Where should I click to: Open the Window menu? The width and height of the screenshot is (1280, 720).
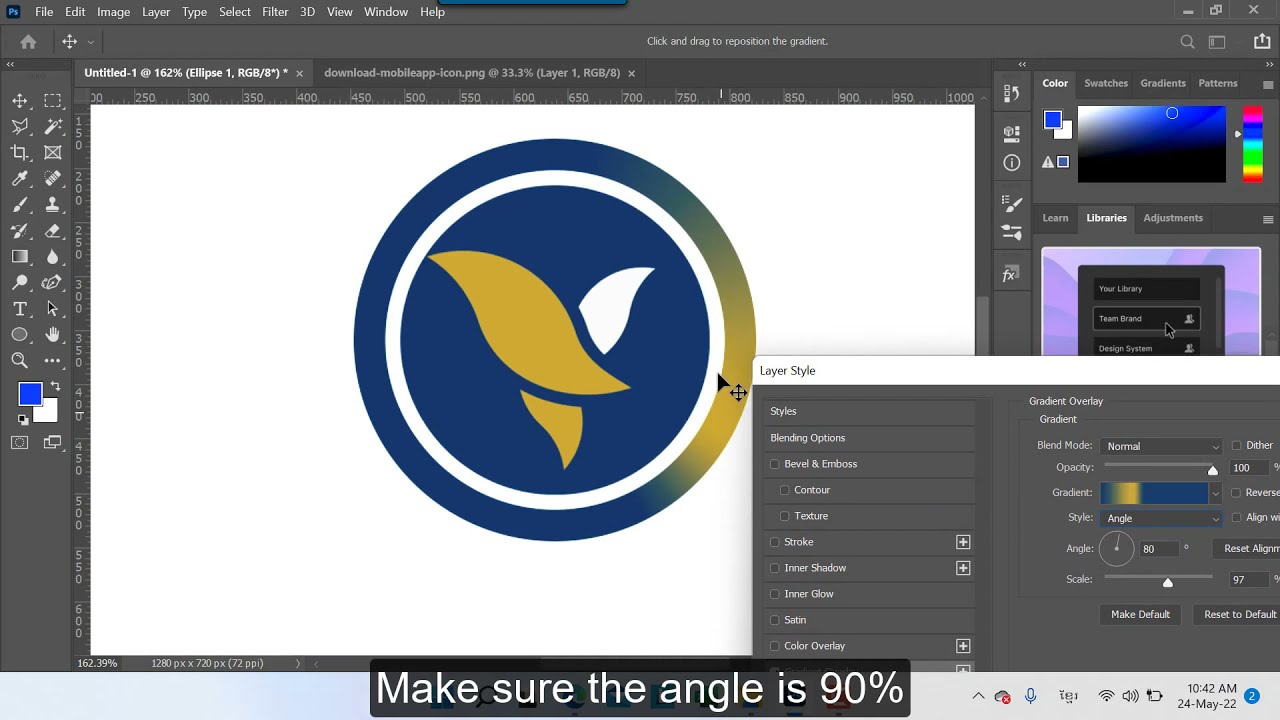(386, 12)
